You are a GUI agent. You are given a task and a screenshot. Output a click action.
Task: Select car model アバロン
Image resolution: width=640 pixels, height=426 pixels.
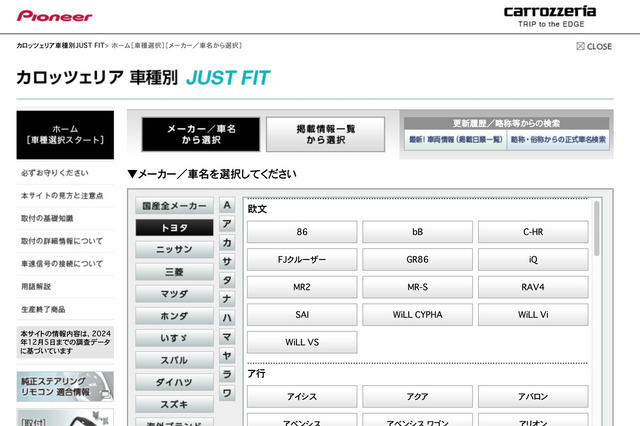point(533,397)
